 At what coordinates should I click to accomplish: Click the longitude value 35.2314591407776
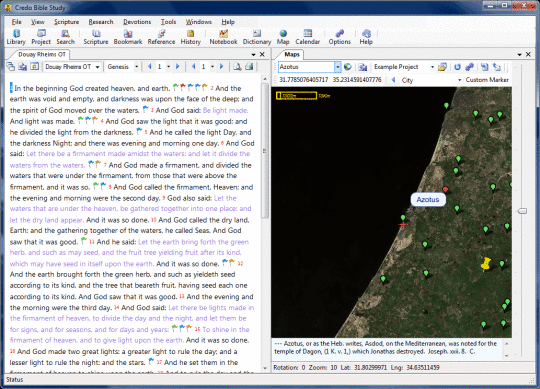(x=357, y=80)
